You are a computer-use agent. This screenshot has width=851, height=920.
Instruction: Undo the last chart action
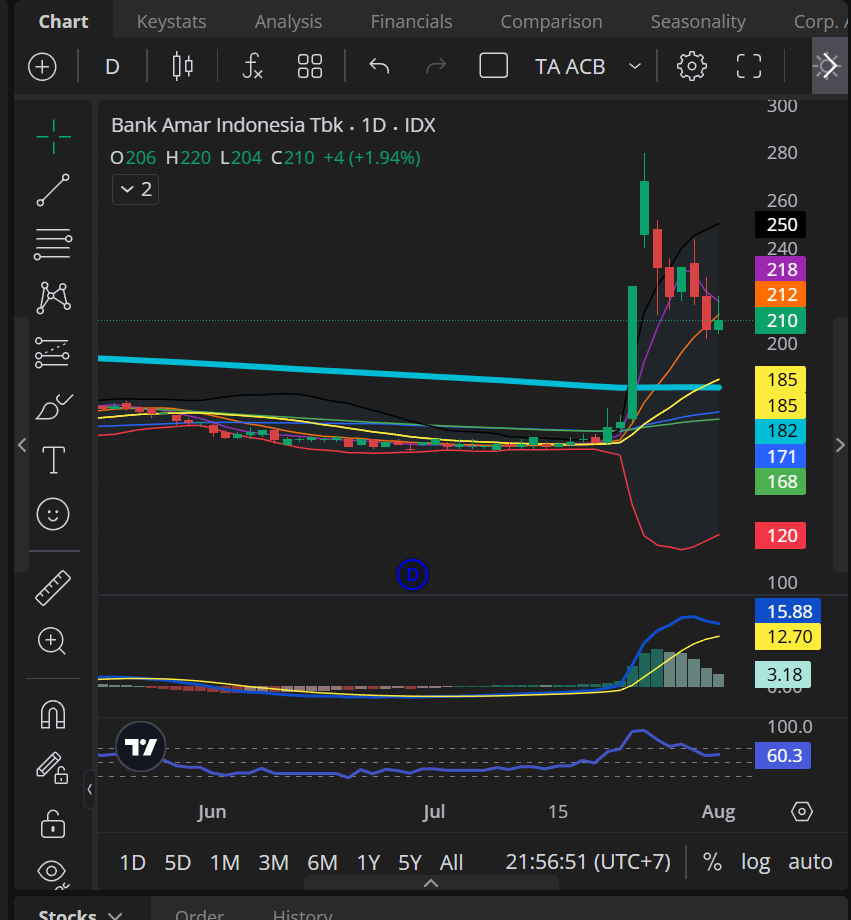(379, 66)
